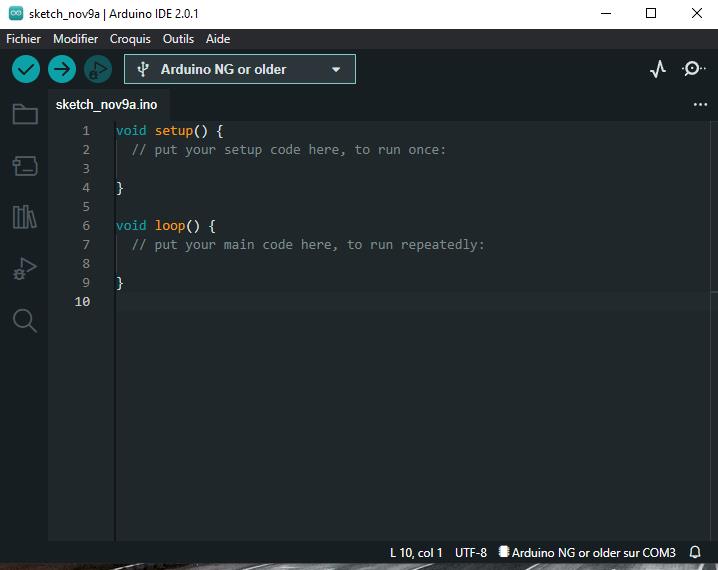Click line number 6 in the gutter
The height and width of the screenshot is (570, 718).
[x=86, y=226]
